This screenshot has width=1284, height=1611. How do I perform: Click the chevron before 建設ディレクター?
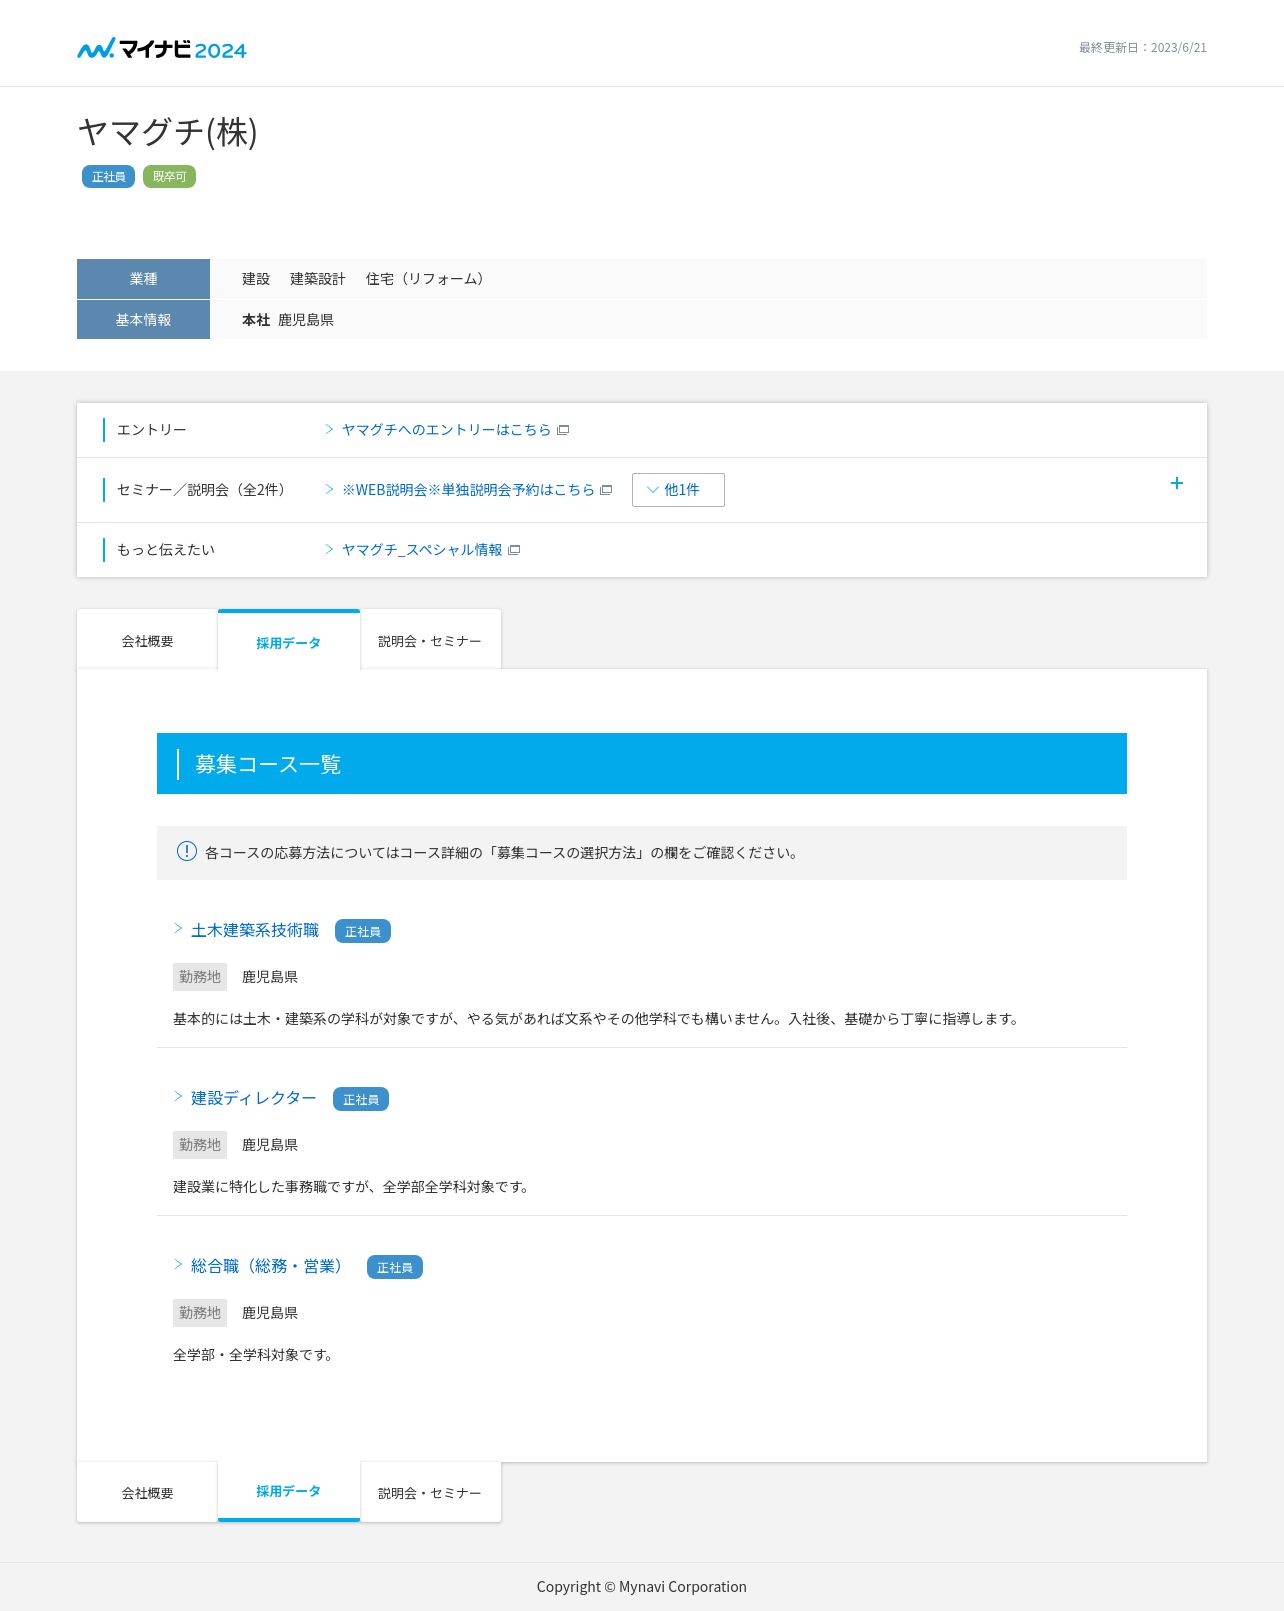click(x=178, y=1097)
